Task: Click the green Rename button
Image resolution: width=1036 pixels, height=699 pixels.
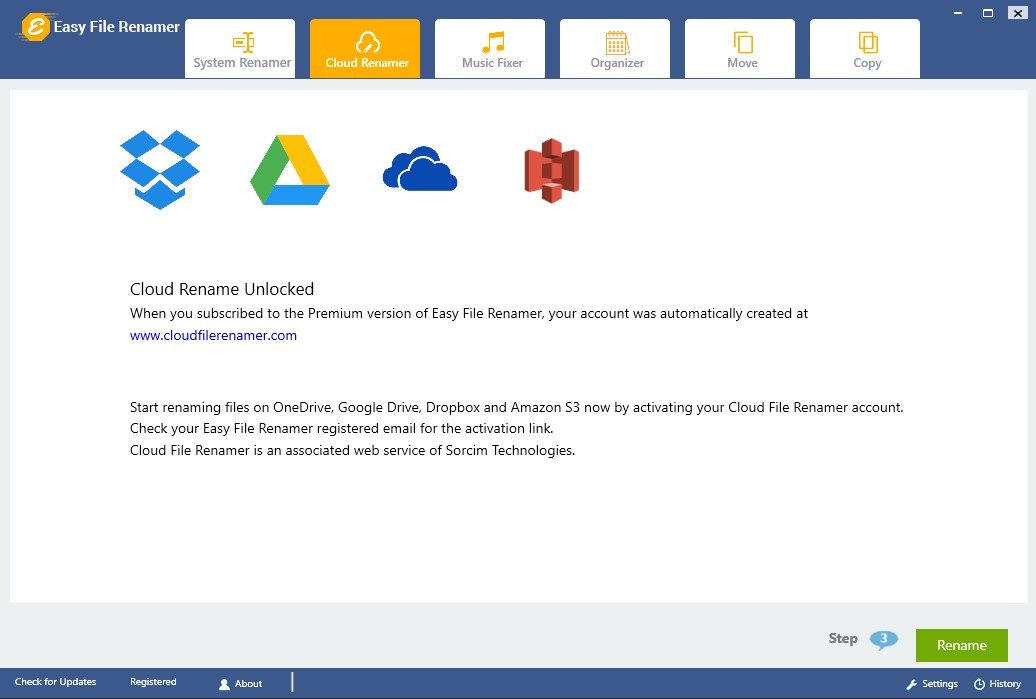Action: (961, 645)
